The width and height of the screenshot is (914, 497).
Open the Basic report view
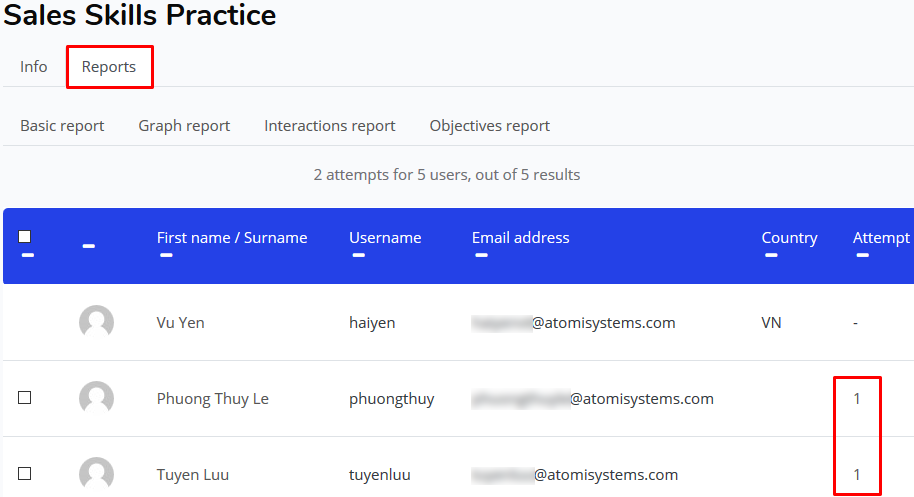(62, 126)
